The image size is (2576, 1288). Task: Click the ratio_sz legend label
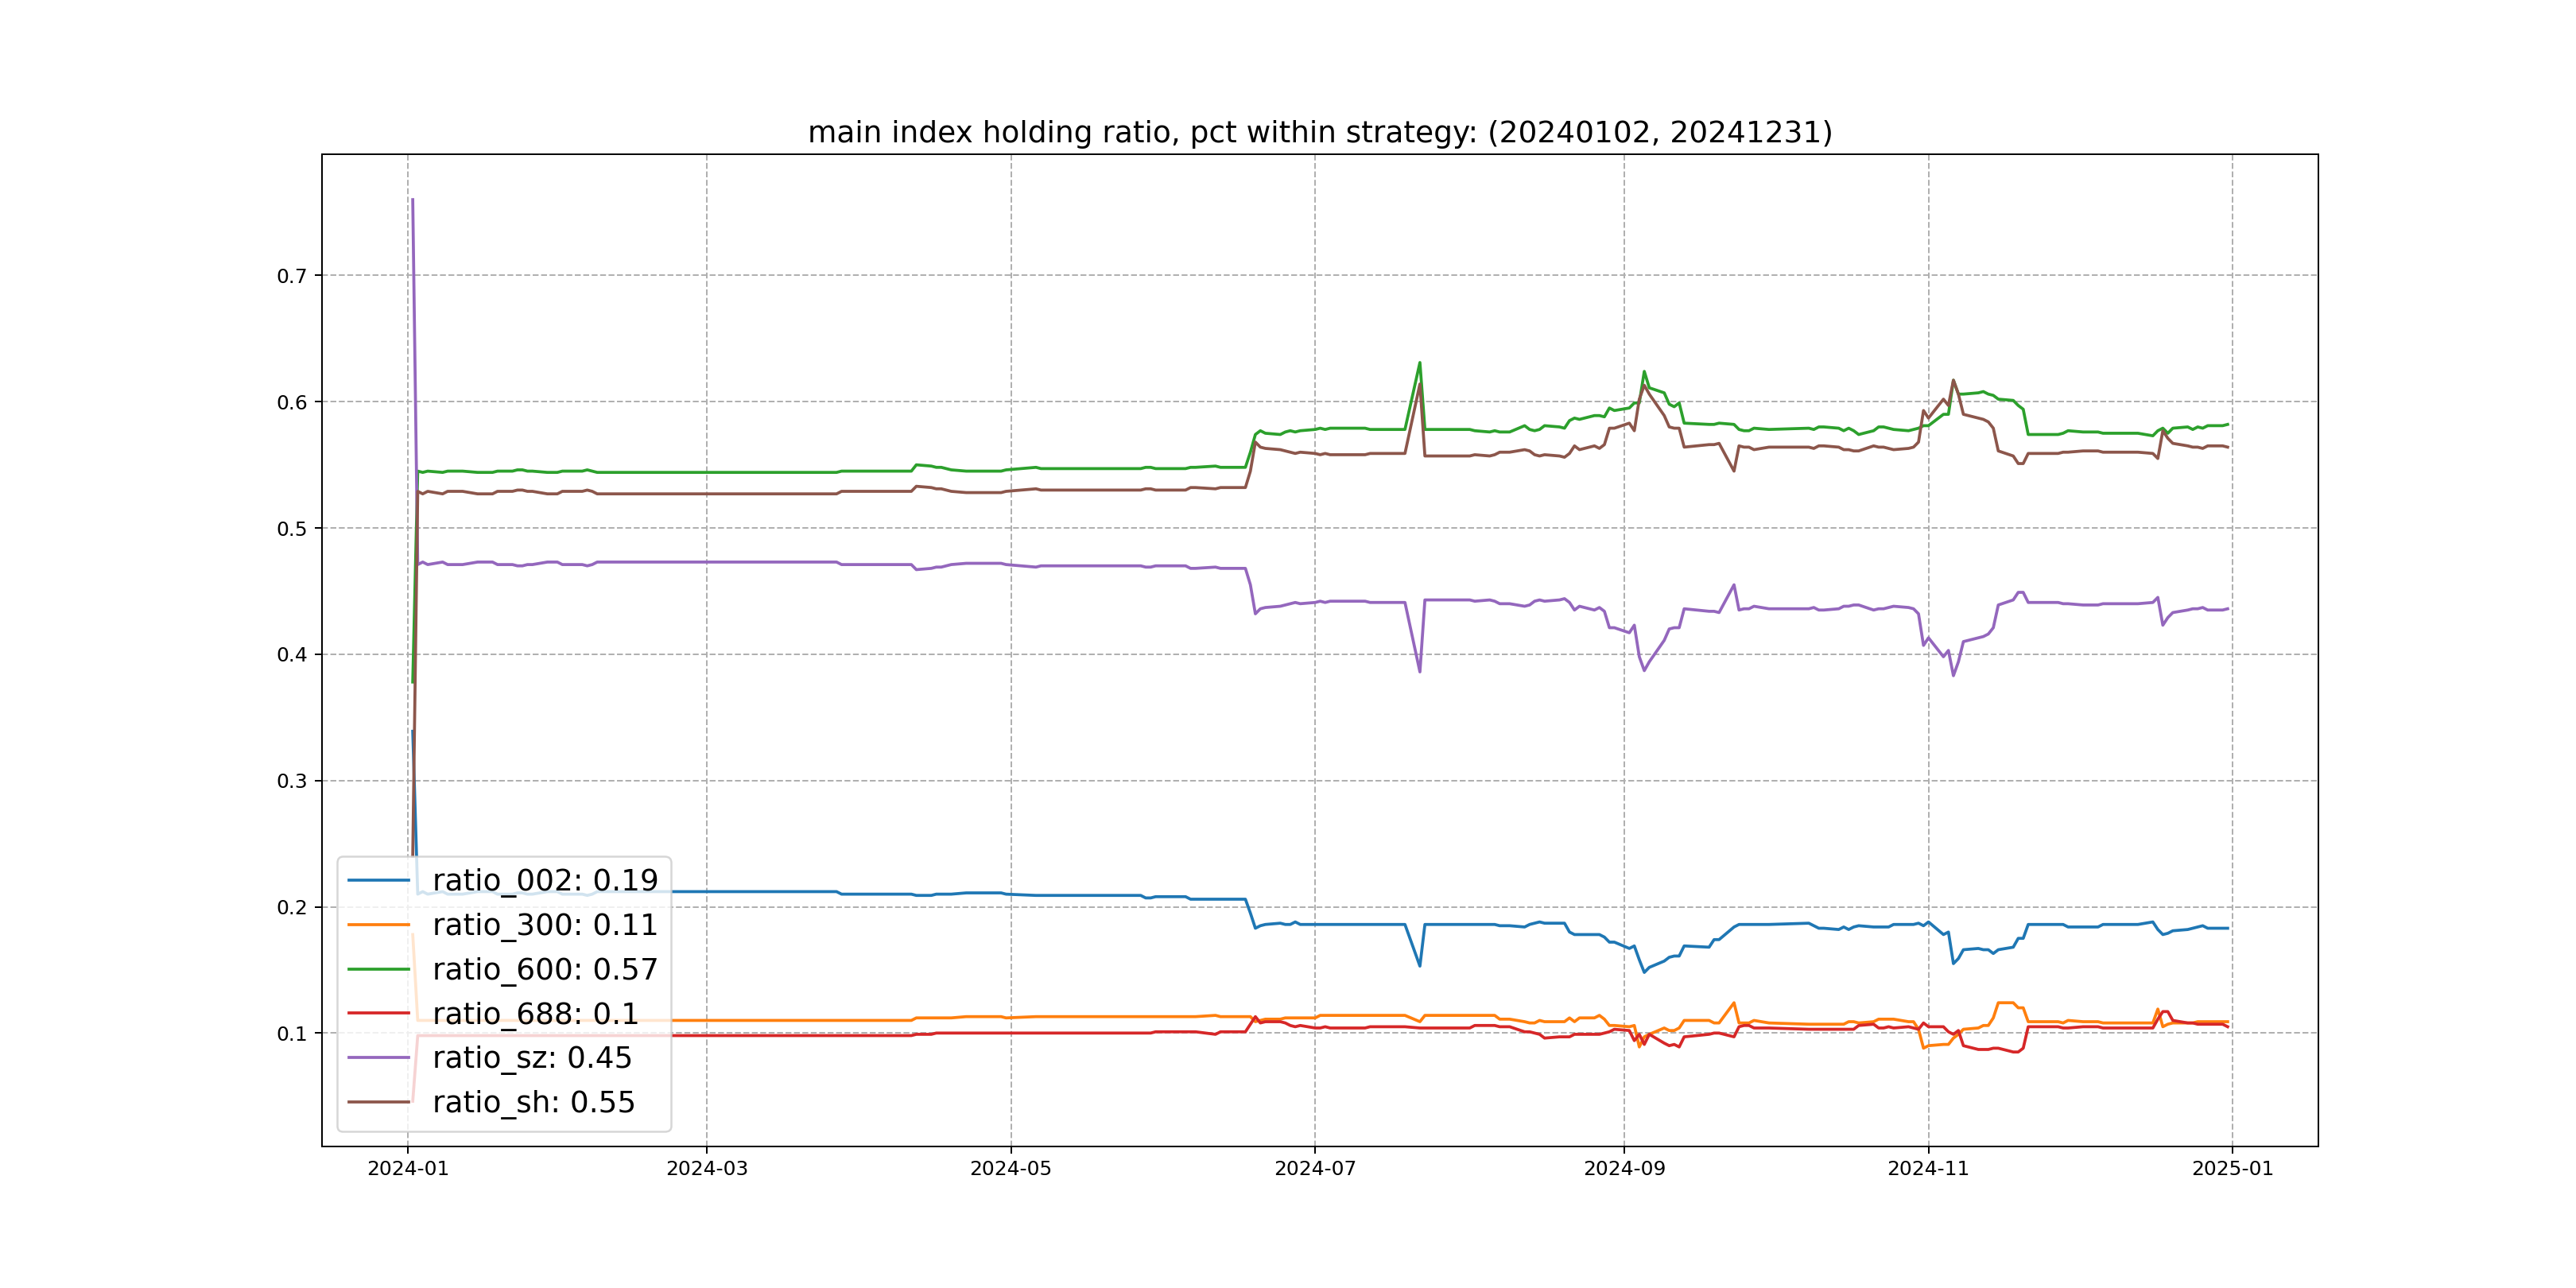(x=532, y=1058)
